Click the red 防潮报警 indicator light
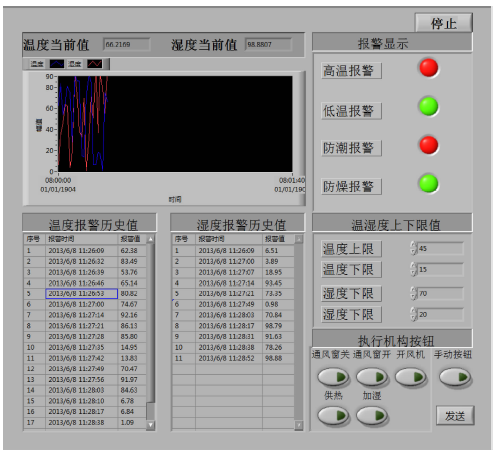 point(429,145)
